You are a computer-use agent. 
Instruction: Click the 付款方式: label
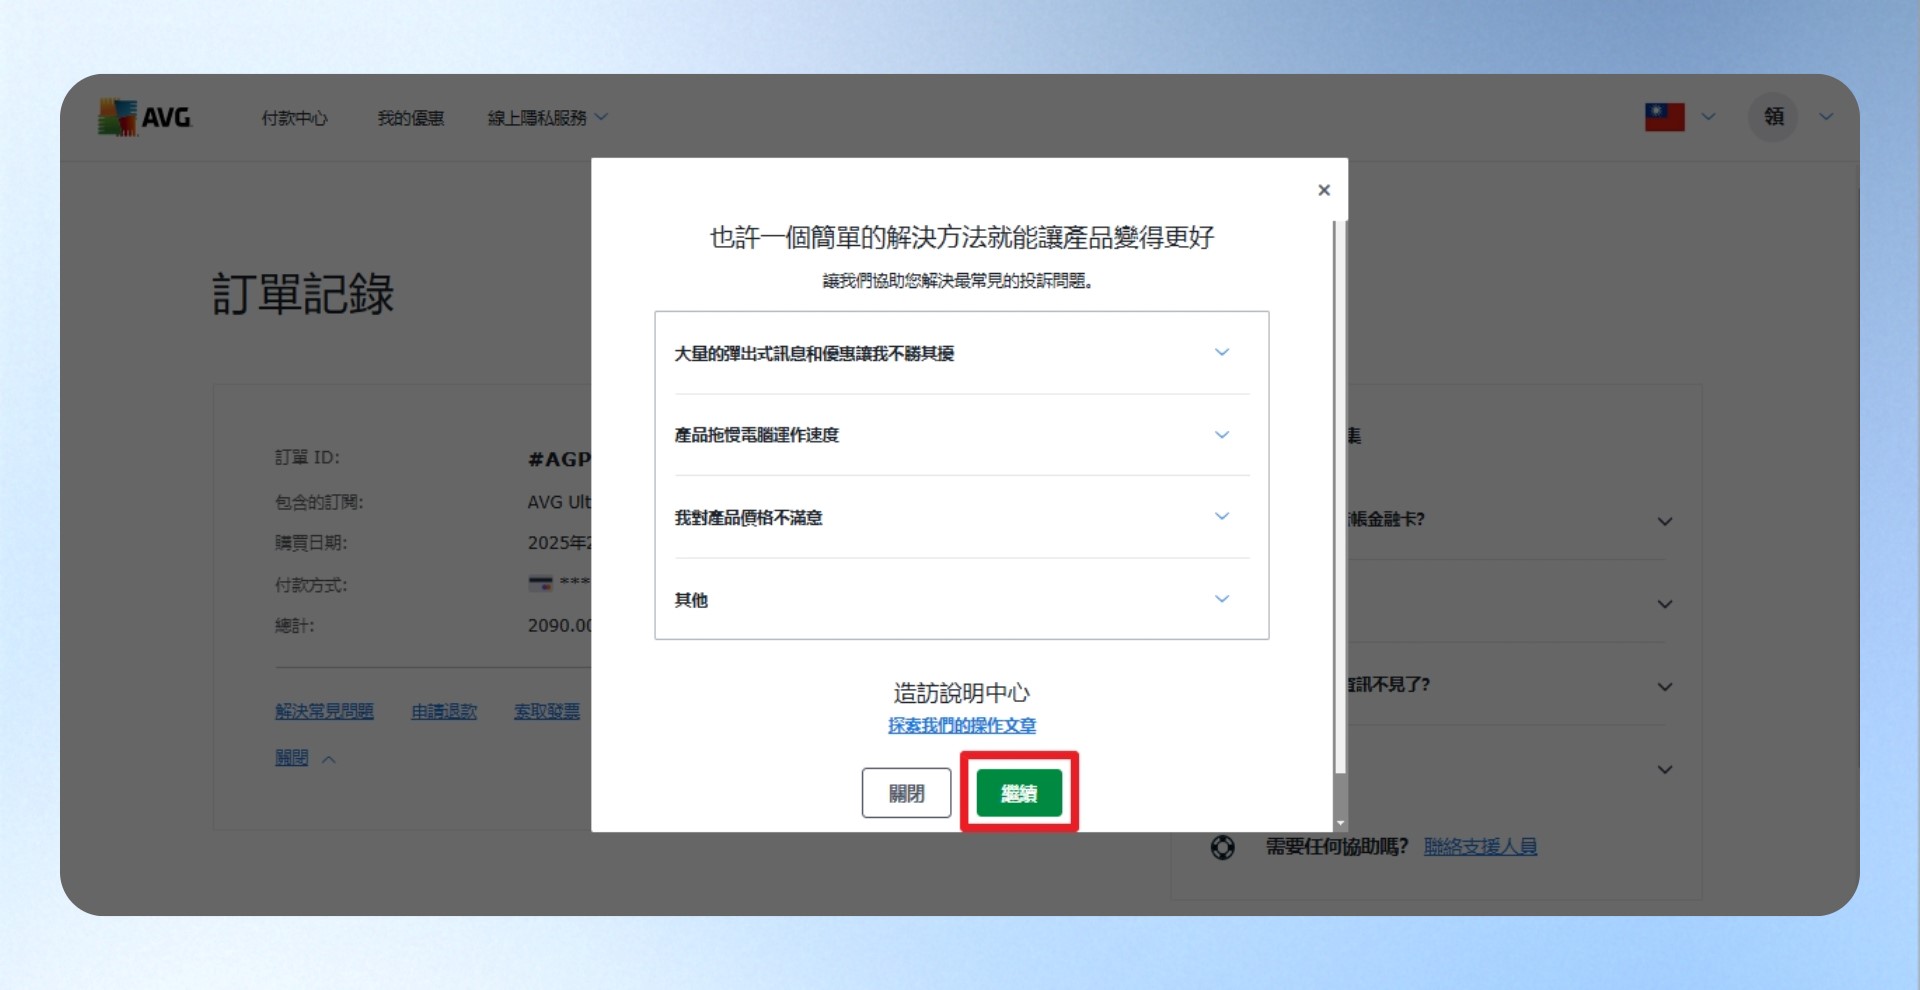tap(311, 585)
